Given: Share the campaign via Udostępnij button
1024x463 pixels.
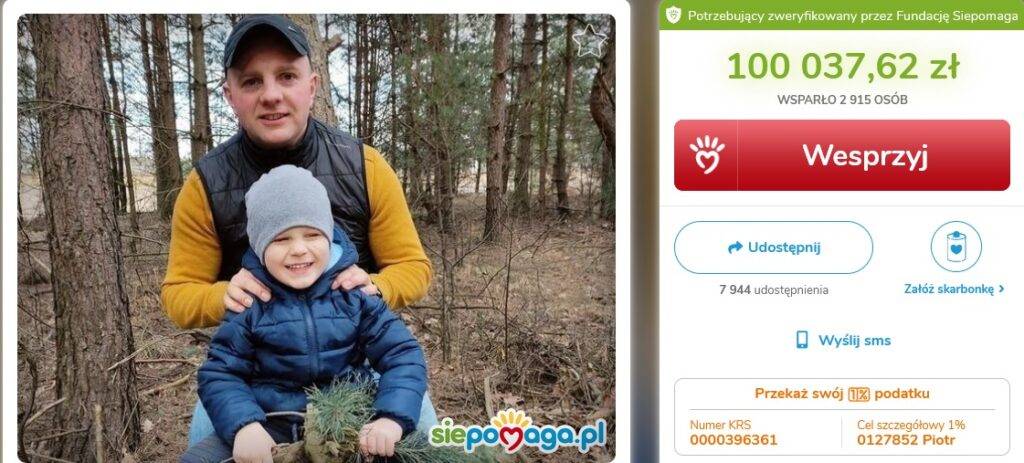Looking at the screenshot, I should pyautogui.click(x=773, y=247).
